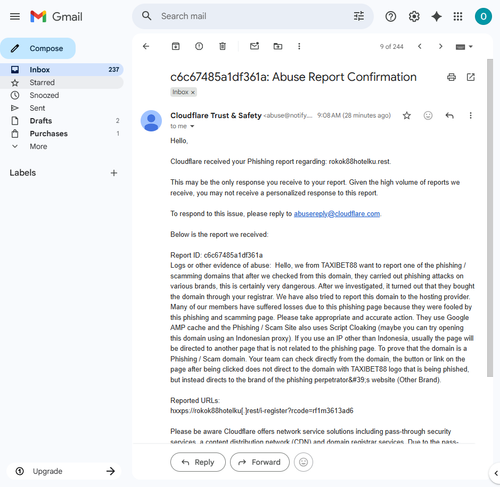Click the search magnifier icon
The width and height of the screenshot is (500, 487).
[x=147, y=16]
